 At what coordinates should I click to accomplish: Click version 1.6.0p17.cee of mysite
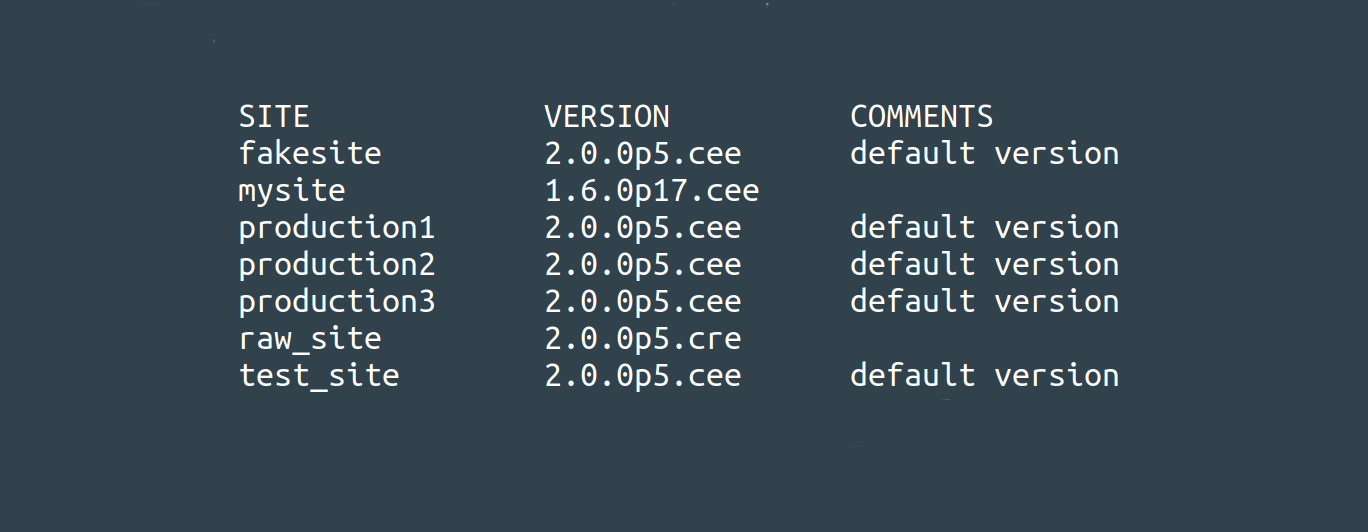point(652,192)
